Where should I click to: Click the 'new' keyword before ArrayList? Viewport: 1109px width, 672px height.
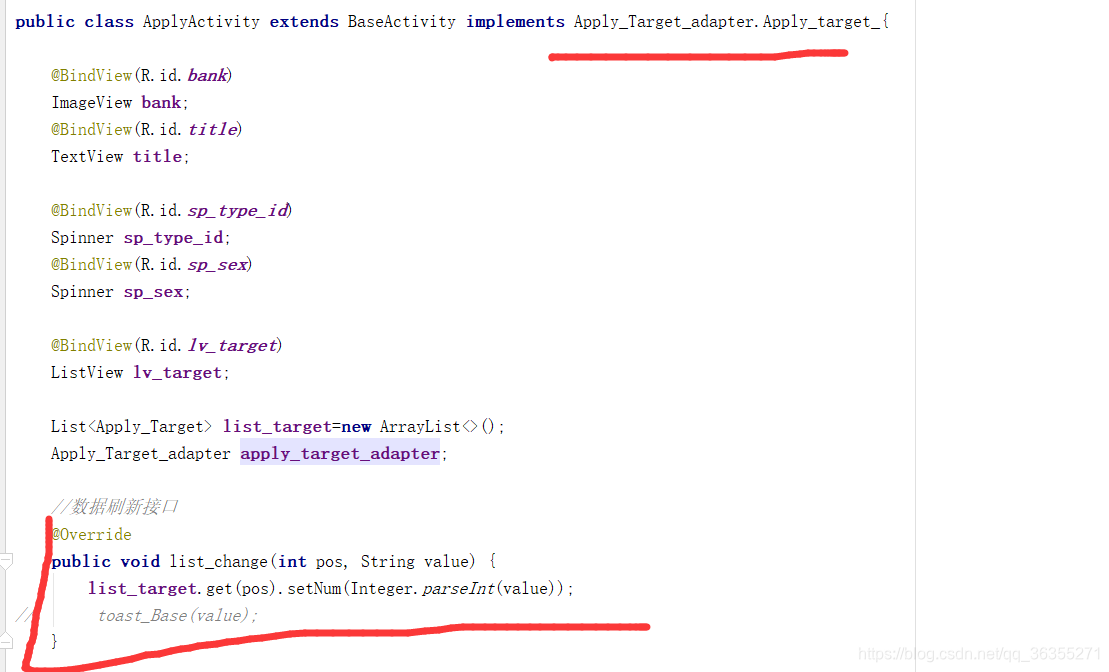point(356,427)
